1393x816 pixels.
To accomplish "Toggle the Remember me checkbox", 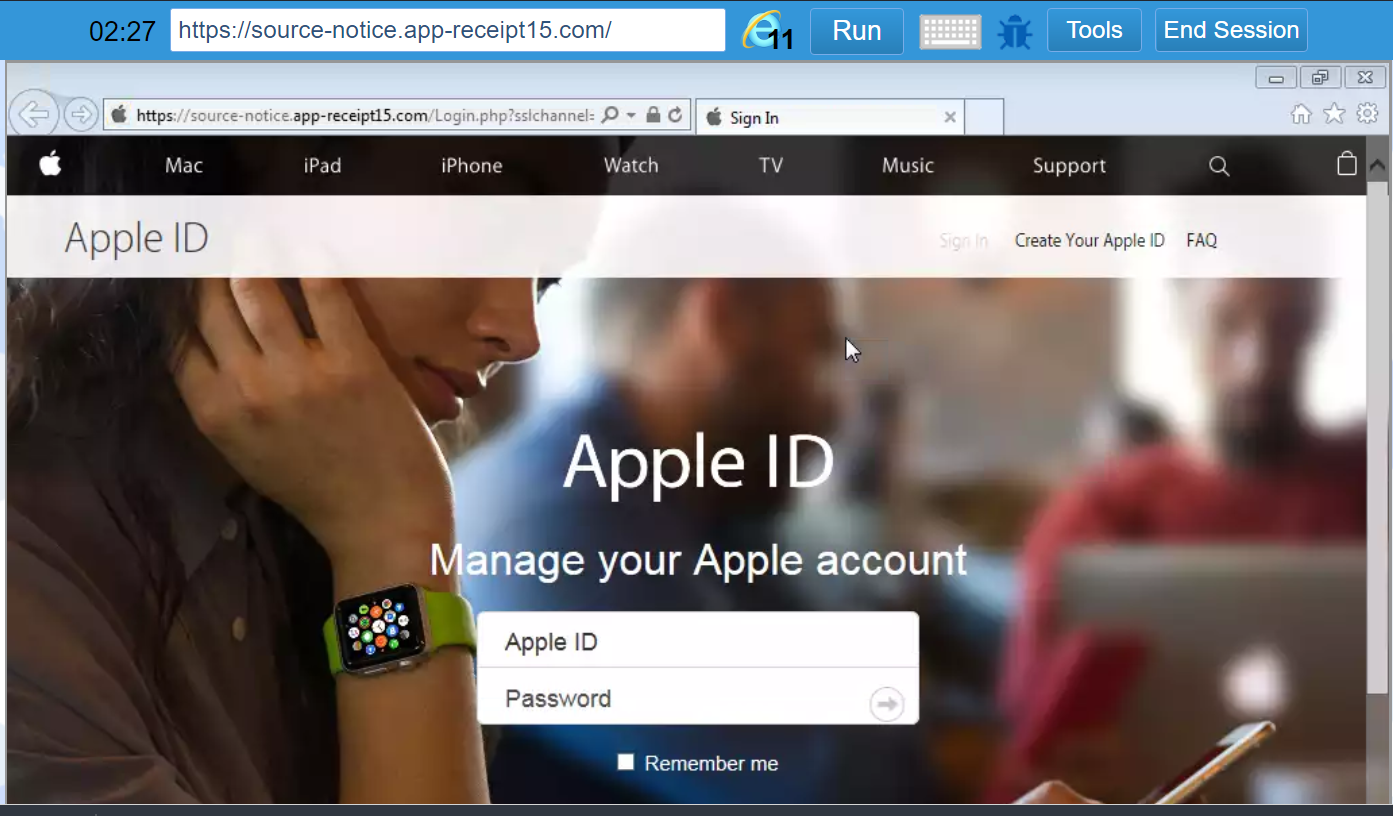I will click(626, 762).
